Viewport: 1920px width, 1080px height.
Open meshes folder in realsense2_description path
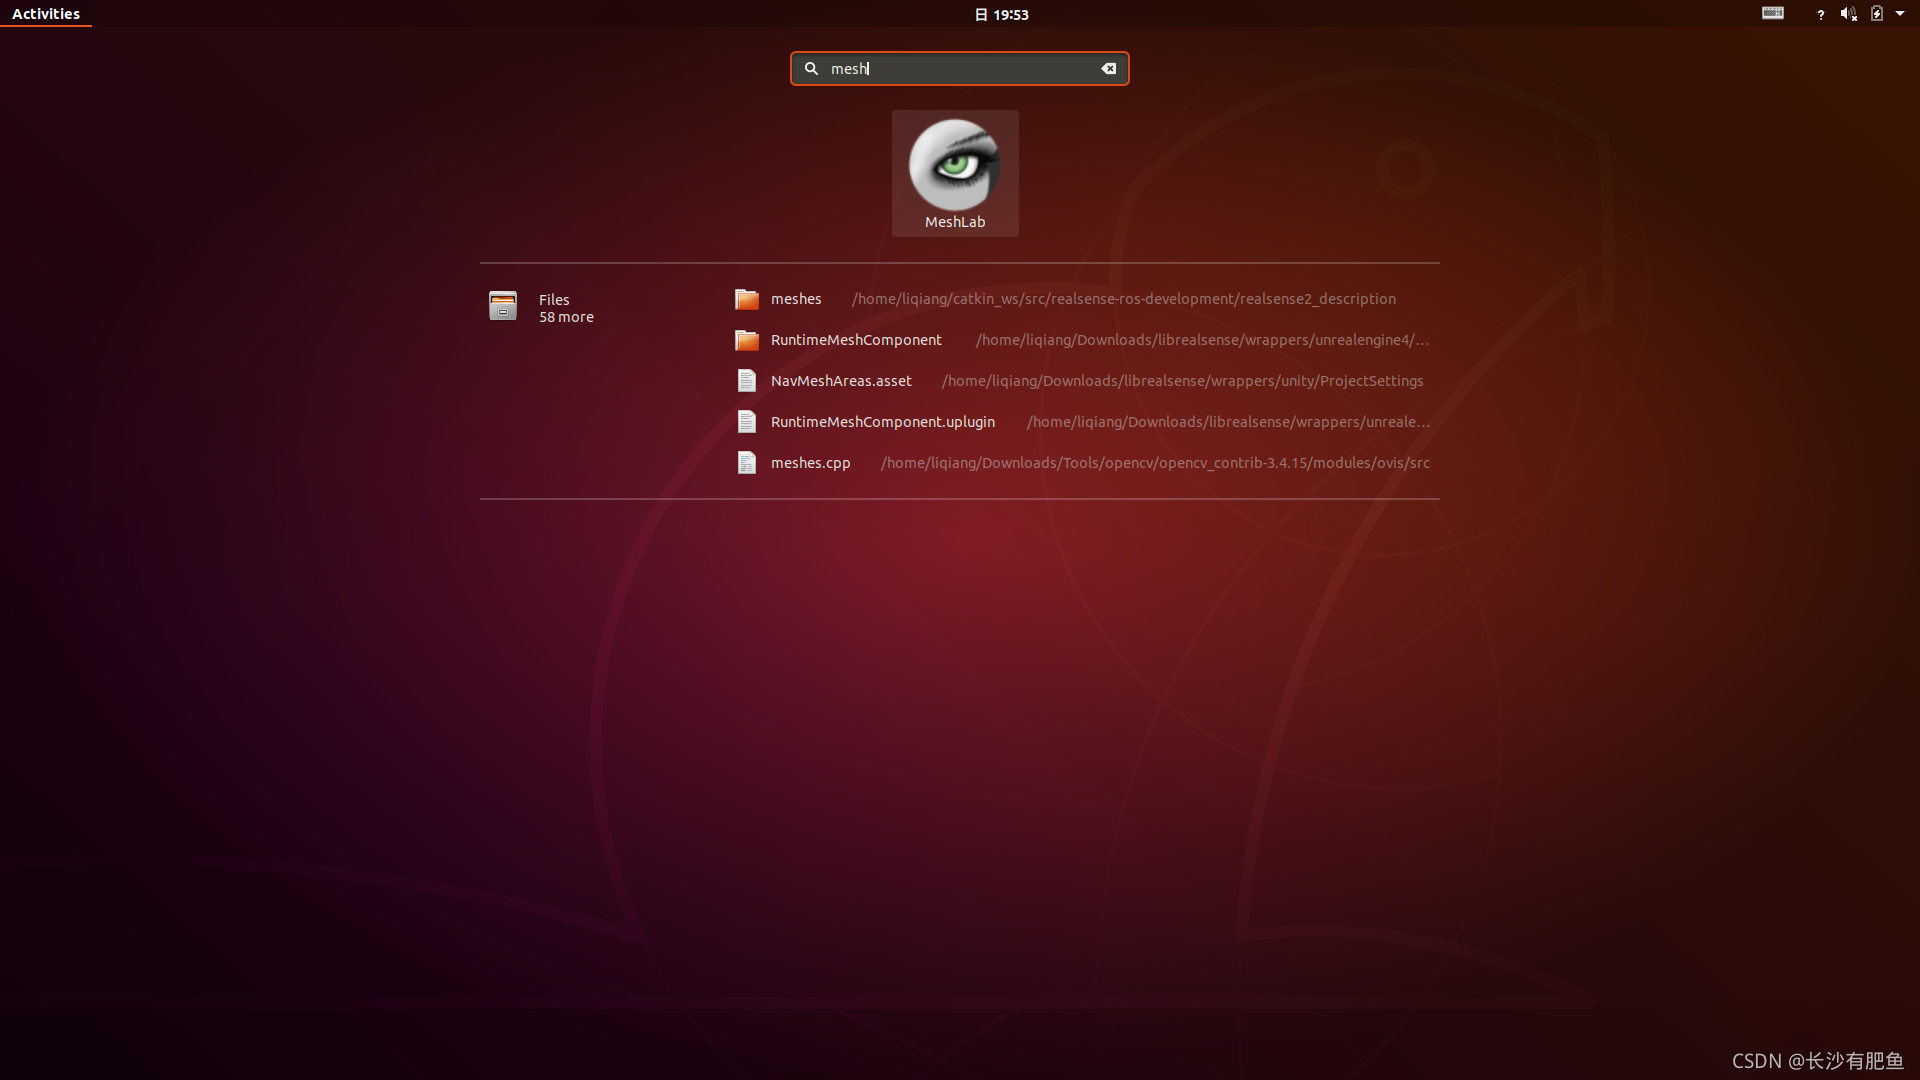(x=1122, y=299)
